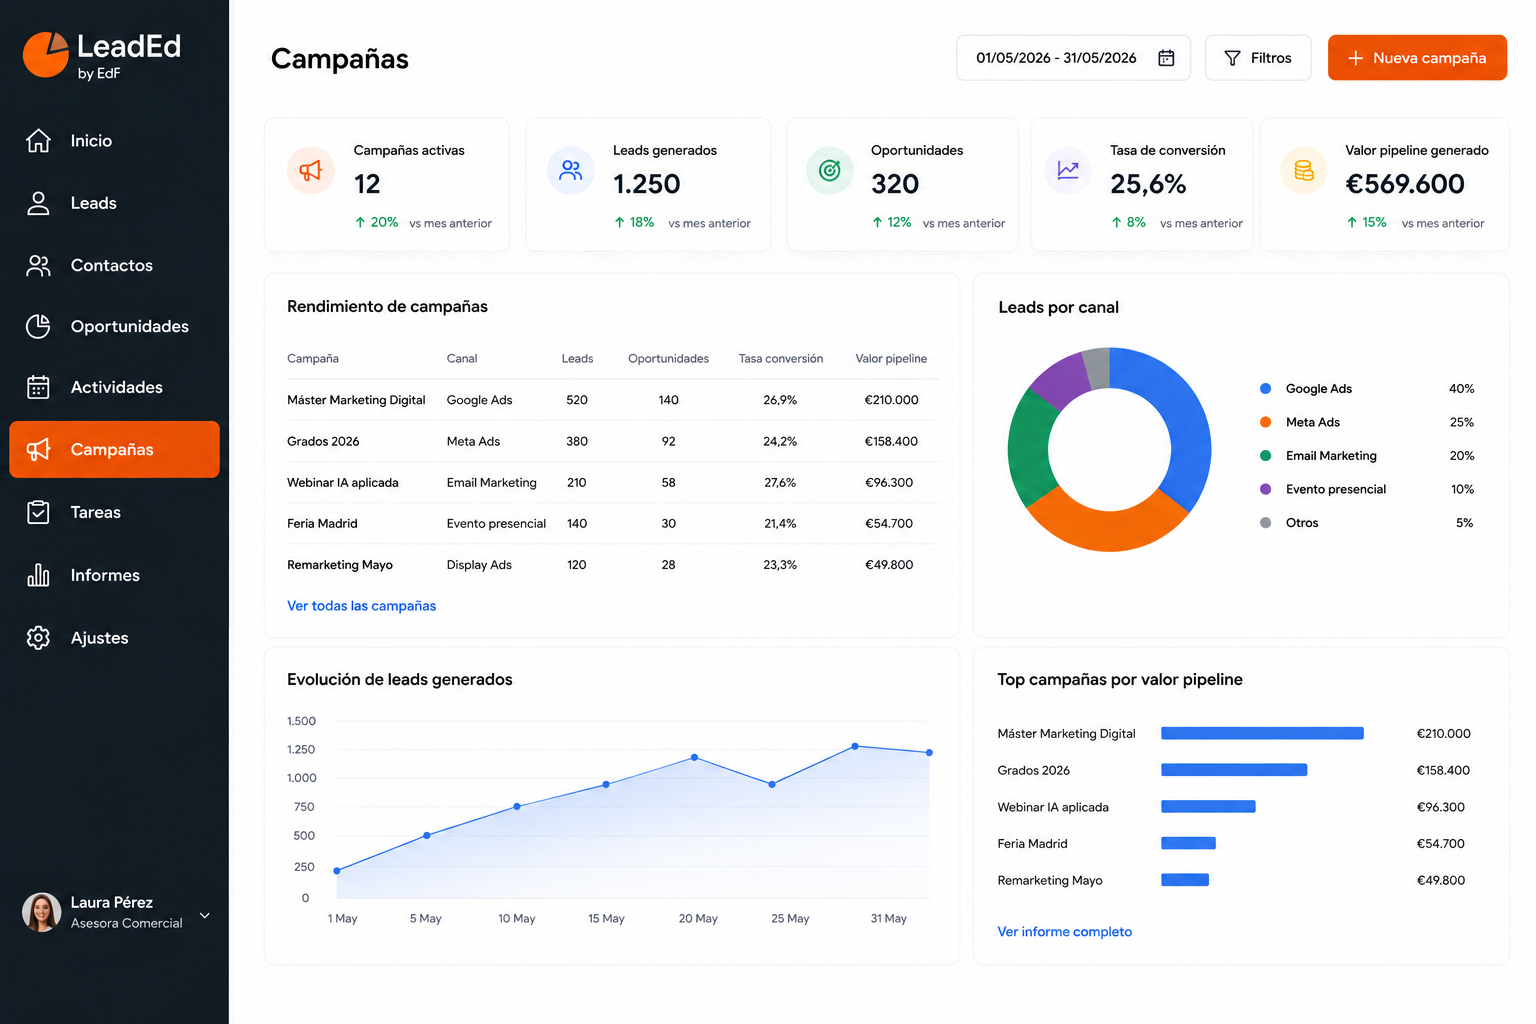Click the Nueva campaña button

tap(1417, 58)
